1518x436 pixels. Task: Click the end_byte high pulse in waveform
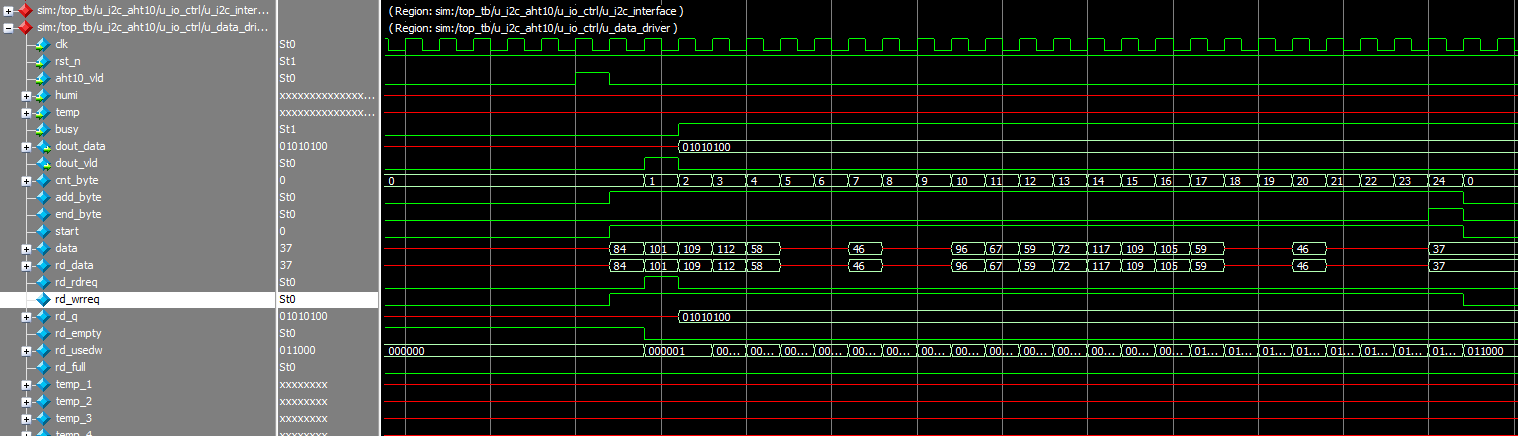click(x=1446, y=214)
